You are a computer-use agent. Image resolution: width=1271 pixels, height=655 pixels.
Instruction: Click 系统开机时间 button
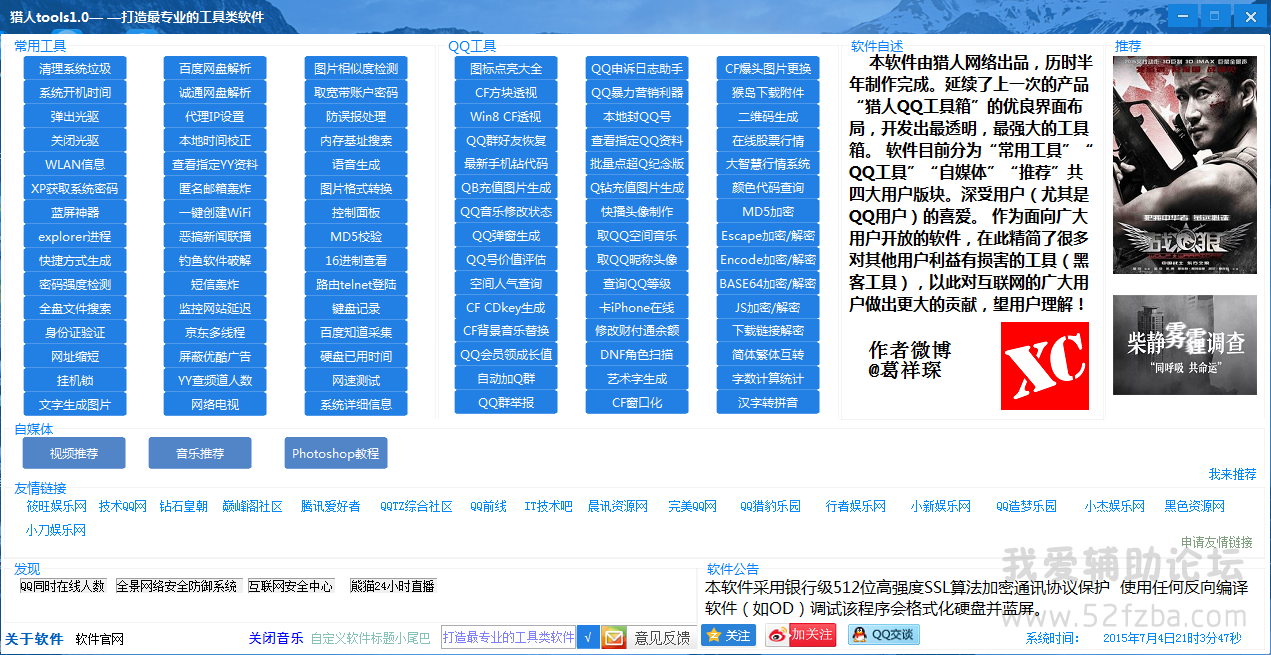coord(75,93)
